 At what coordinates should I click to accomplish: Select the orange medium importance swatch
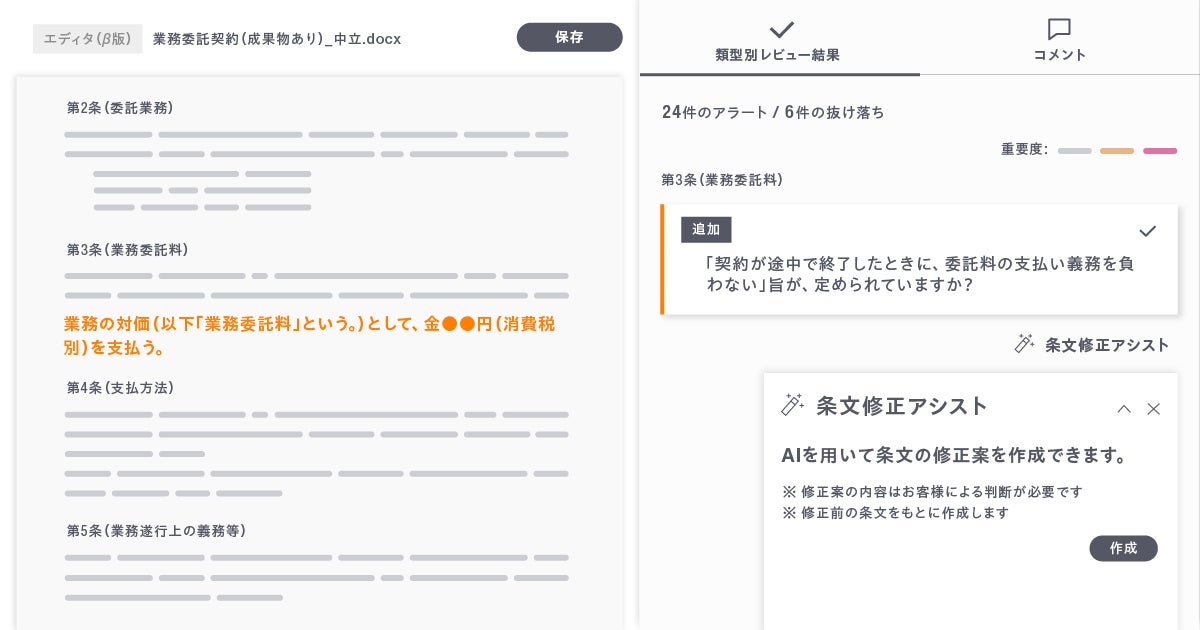pos(1117,151)
